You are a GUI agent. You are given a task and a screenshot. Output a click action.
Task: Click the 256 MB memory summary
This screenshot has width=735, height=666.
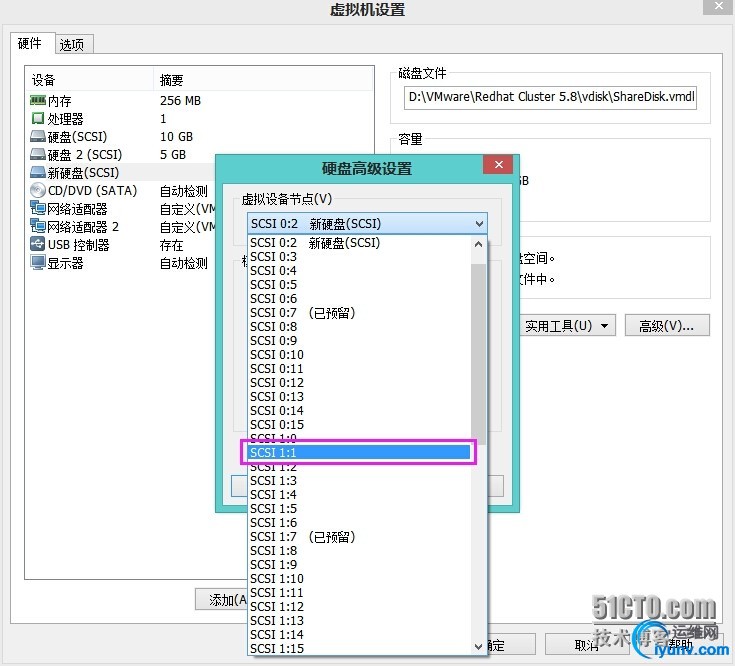tap(180, 101)
